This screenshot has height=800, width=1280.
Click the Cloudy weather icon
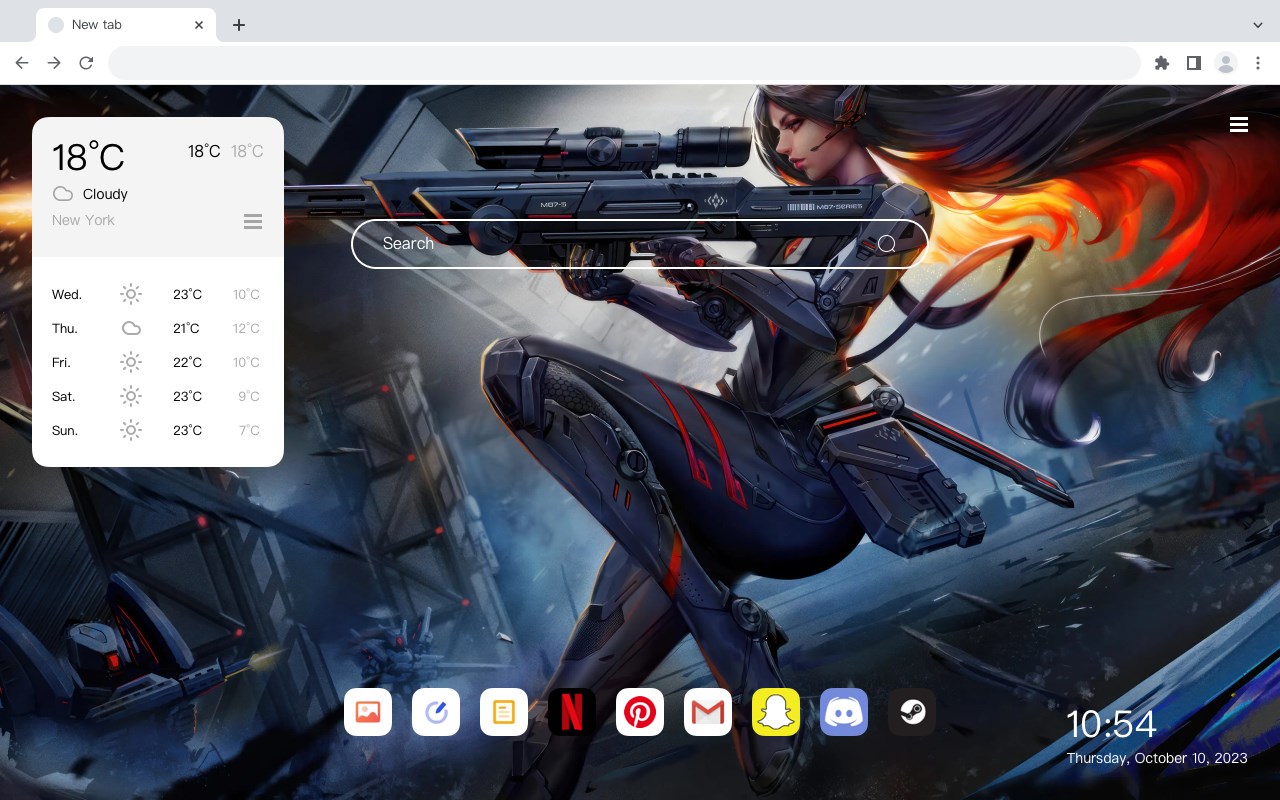63,194
